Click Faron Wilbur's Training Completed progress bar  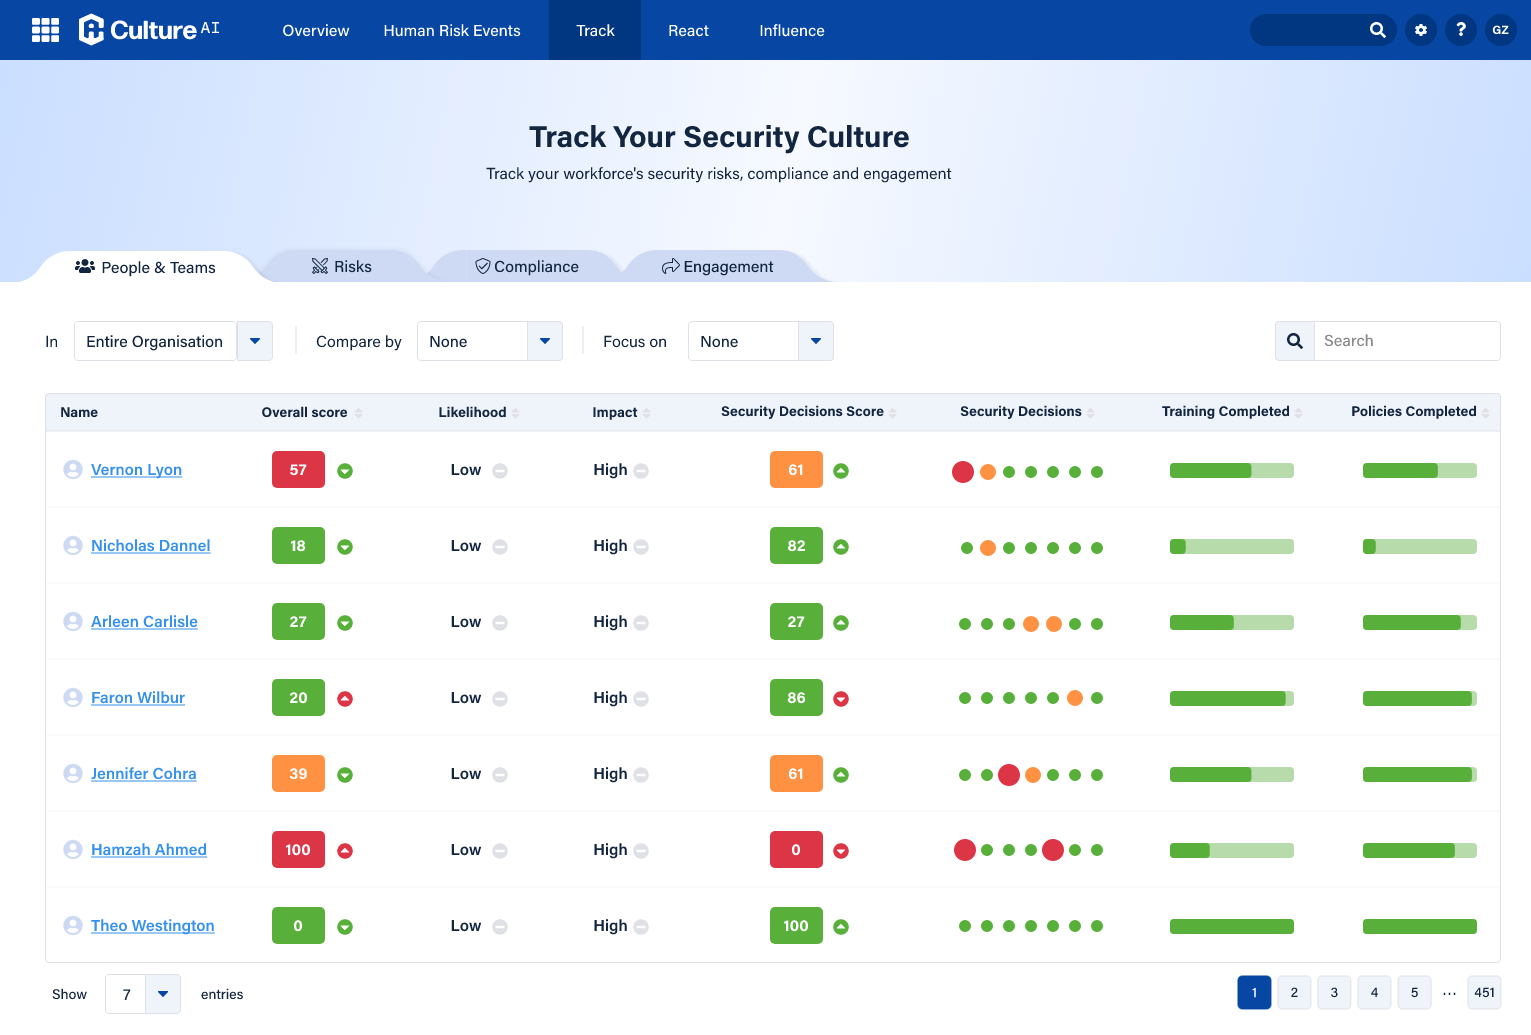click(1231, 698)
